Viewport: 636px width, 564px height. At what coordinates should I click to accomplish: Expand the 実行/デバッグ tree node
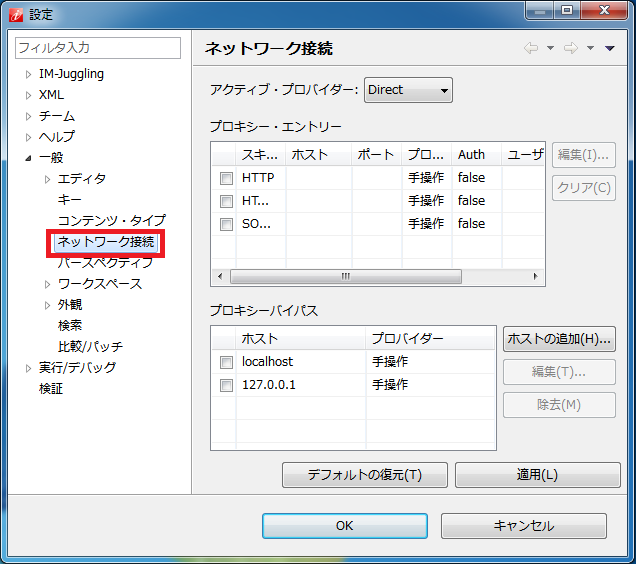[x=28, y=368]
